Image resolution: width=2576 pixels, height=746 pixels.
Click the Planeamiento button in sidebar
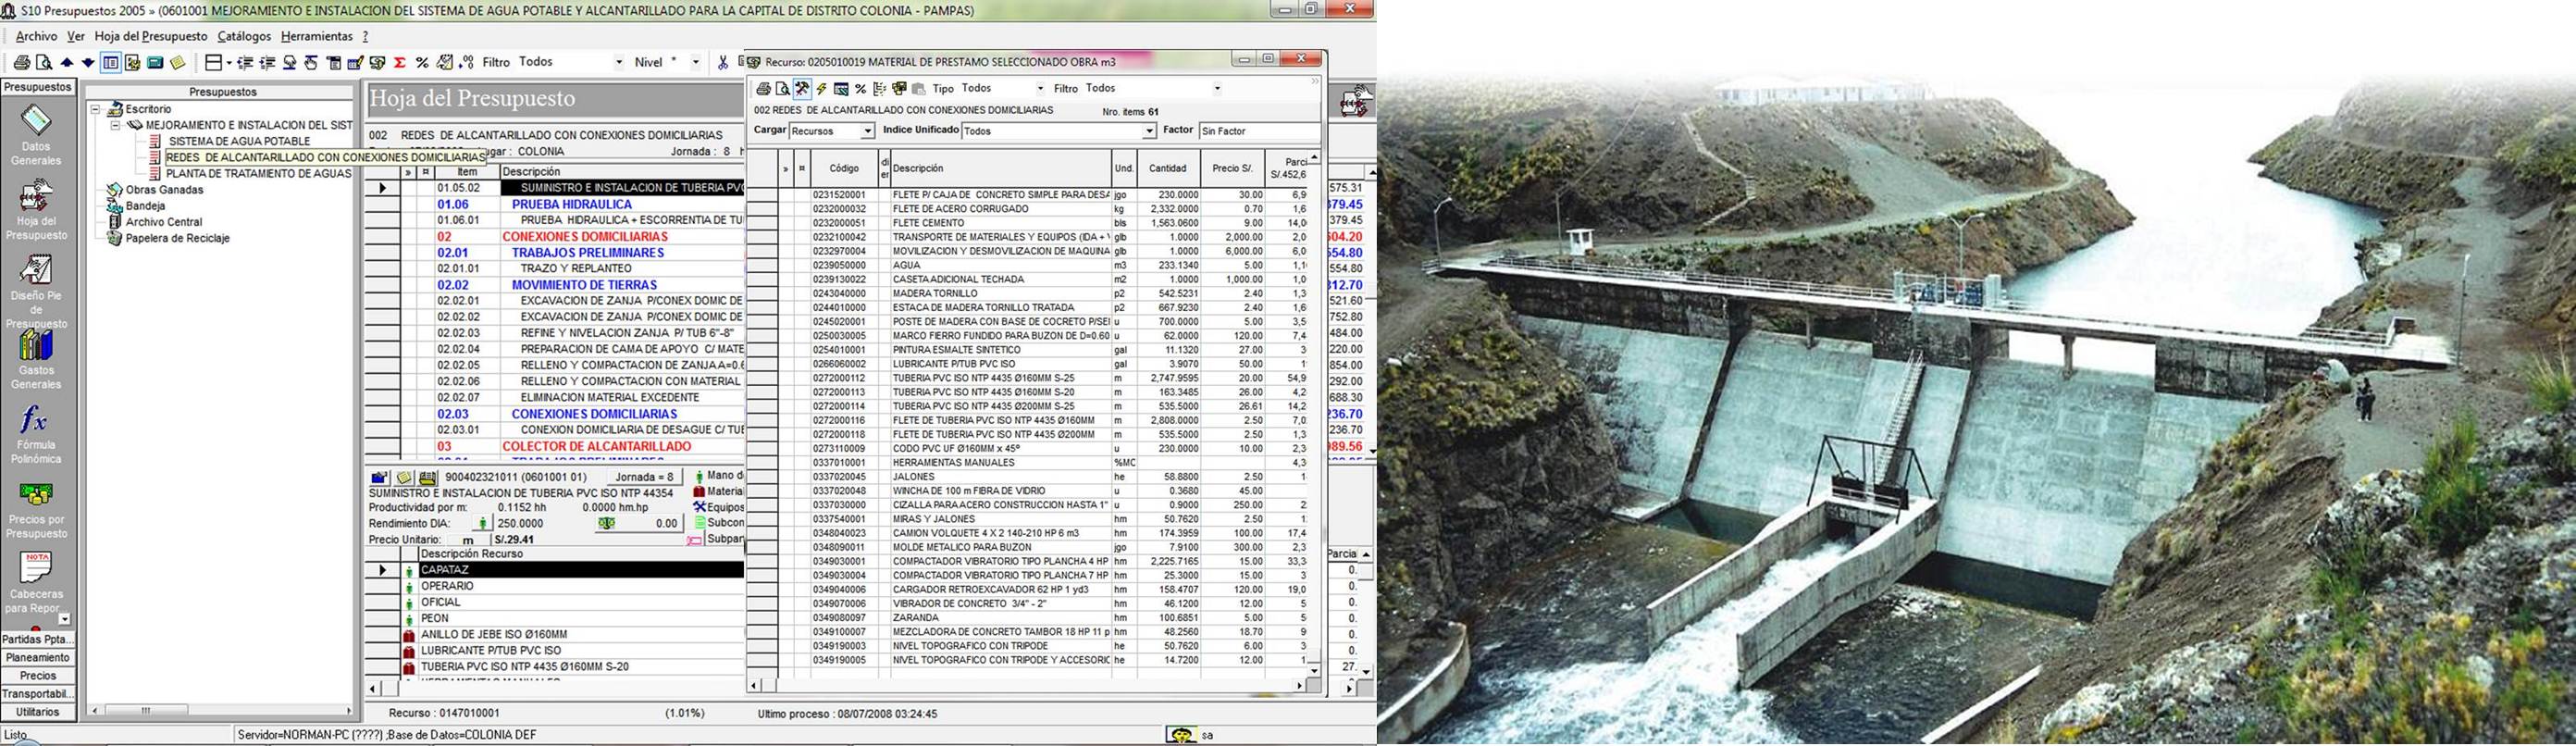coord(38,658)
